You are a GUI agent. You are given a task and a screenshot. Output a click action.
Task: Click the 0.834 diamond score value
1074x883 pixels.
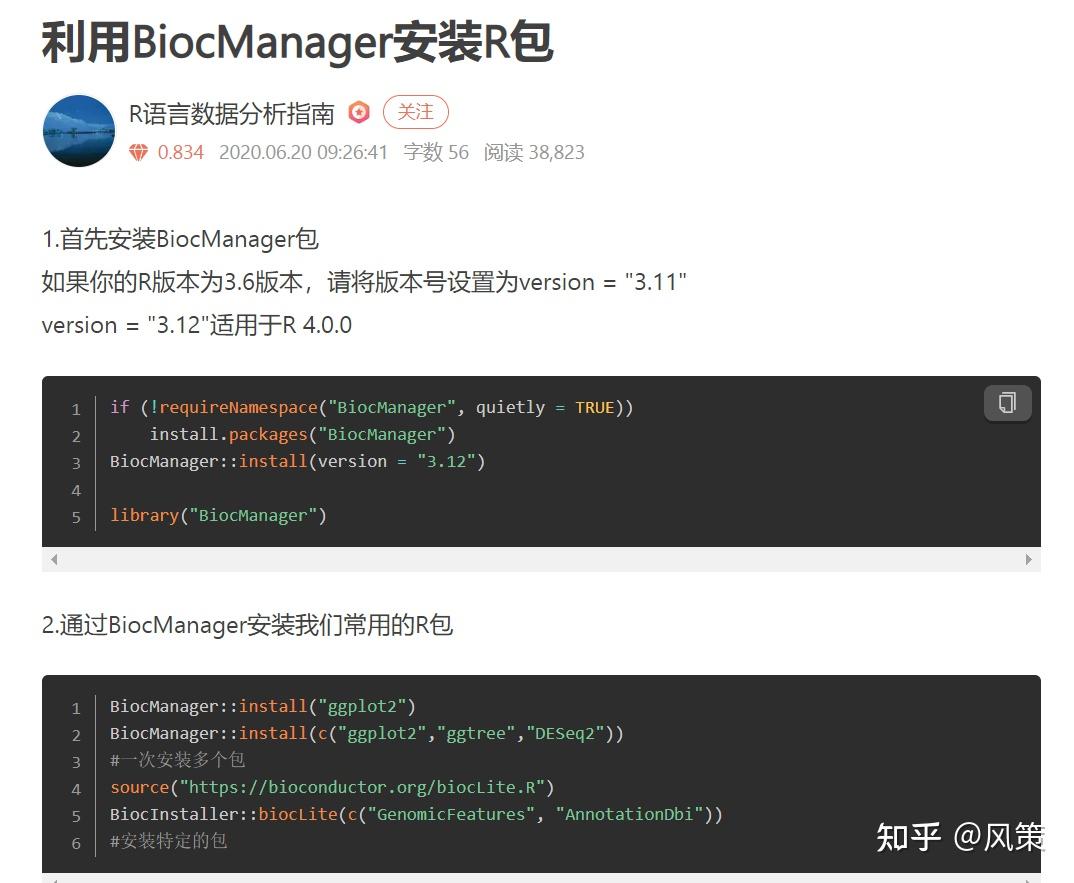click(178, 152)
